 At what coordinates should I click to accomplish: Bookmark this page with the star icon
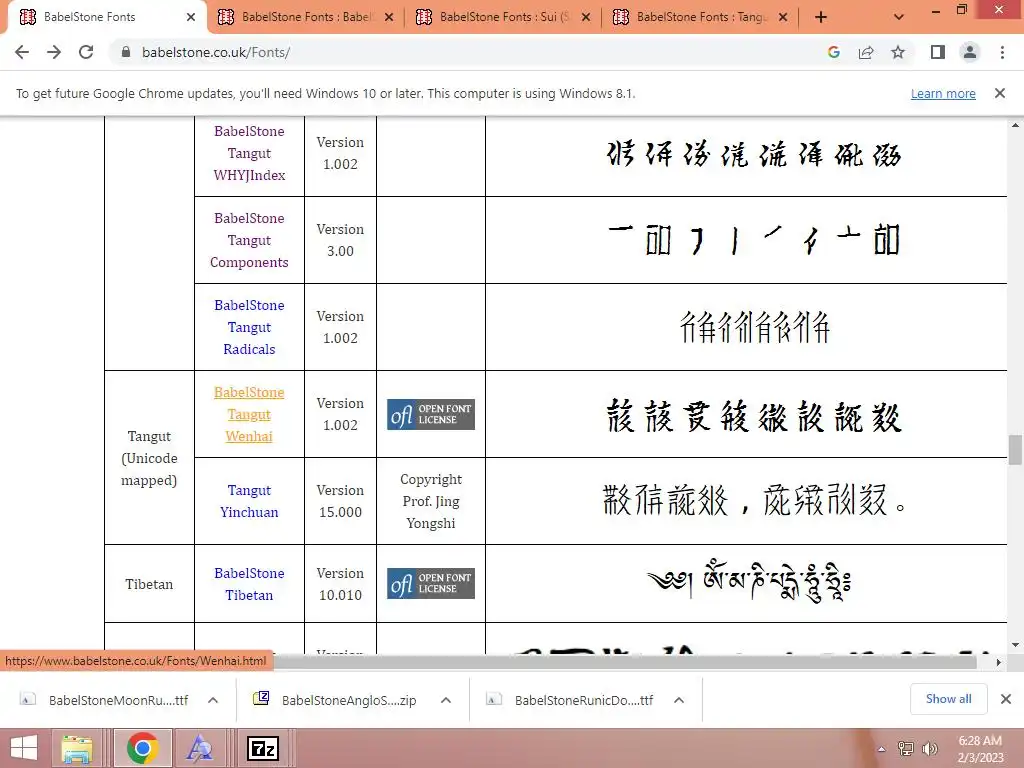898,52
